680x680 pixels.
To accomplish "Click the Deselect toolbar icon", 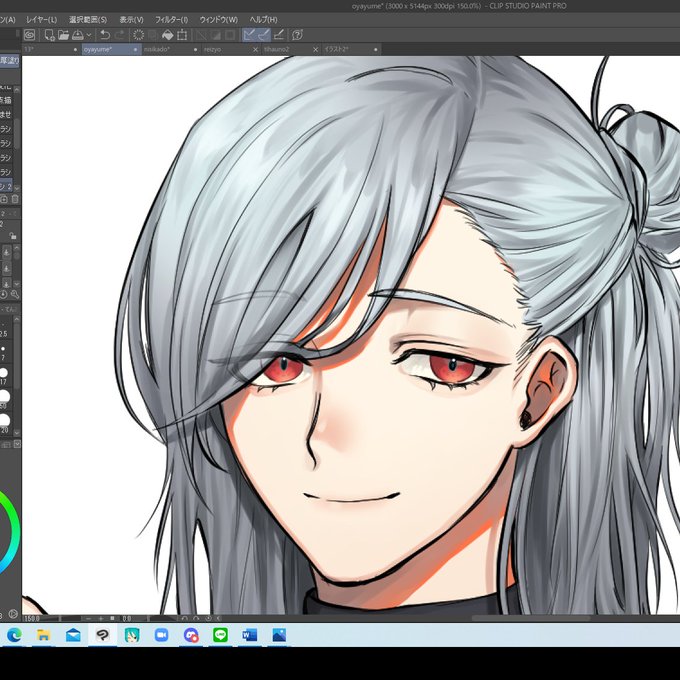I will (201, 35).
